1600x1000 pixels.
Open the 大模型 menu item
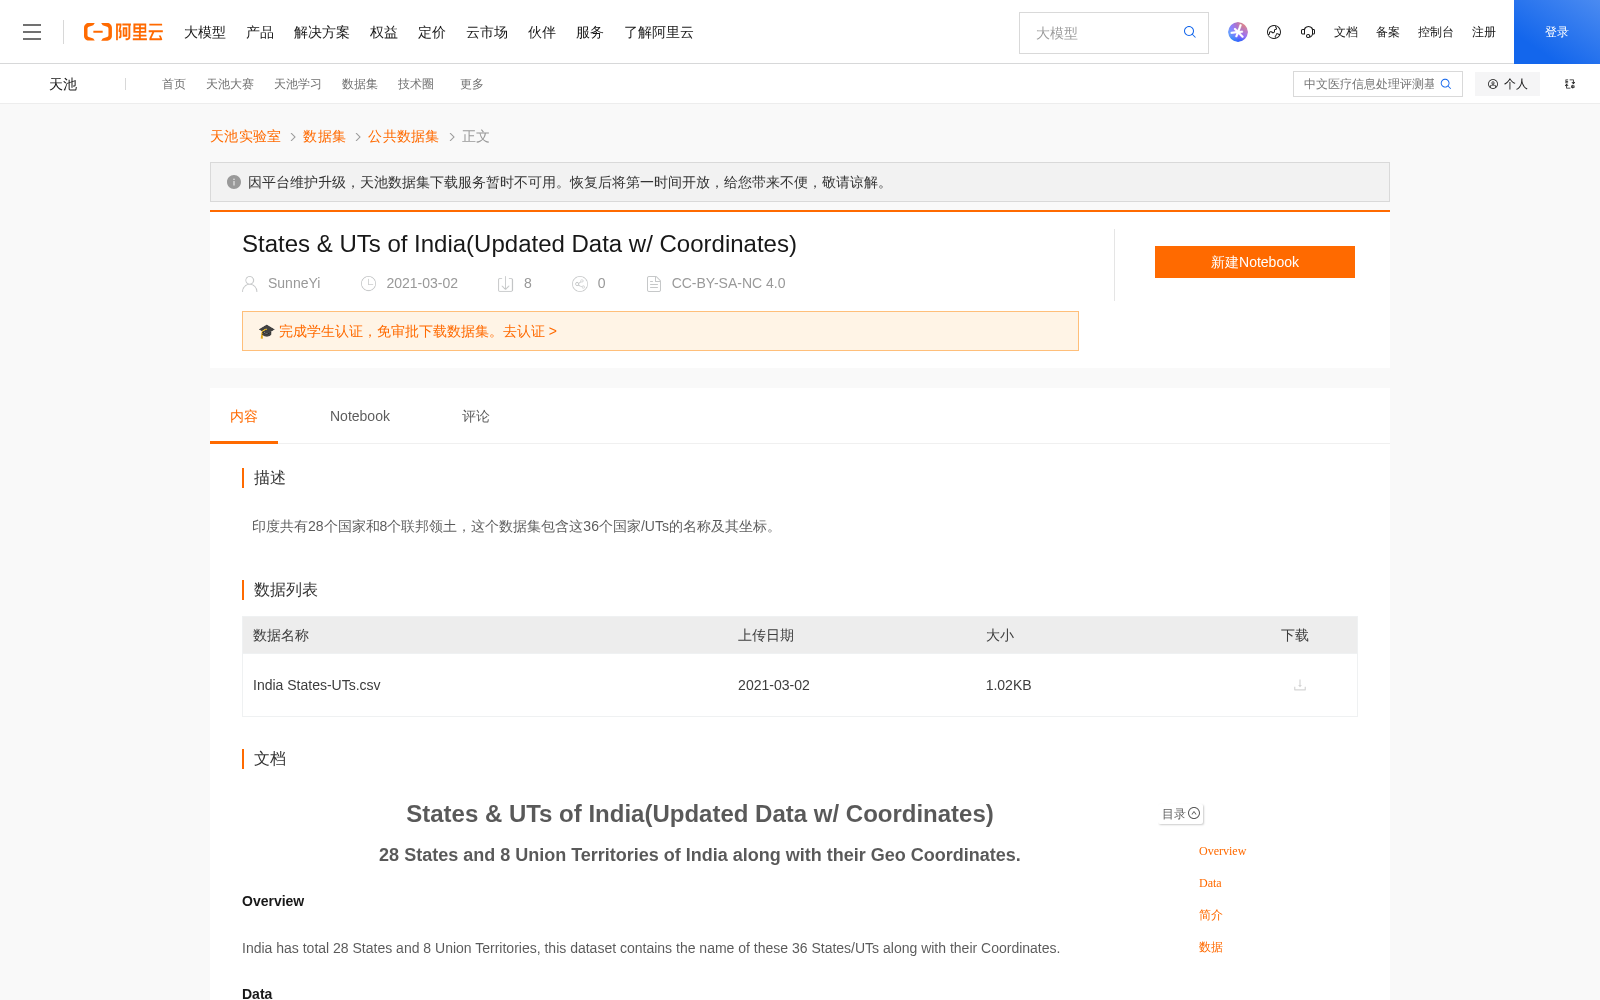tap(205, 32)
